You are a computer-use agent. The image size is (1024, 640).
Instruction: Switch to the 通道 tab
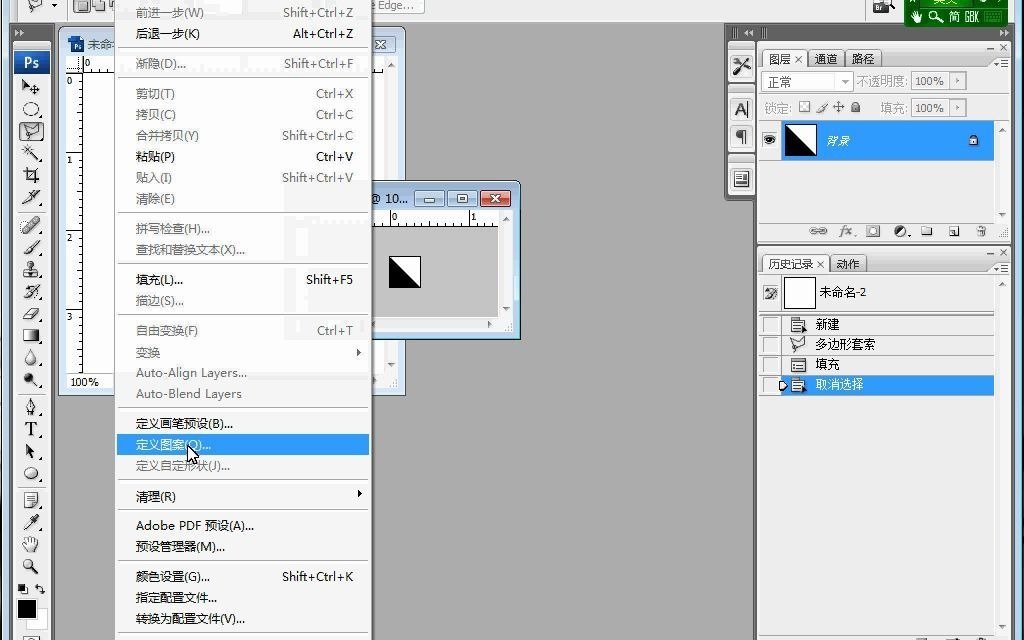point(826,59)
